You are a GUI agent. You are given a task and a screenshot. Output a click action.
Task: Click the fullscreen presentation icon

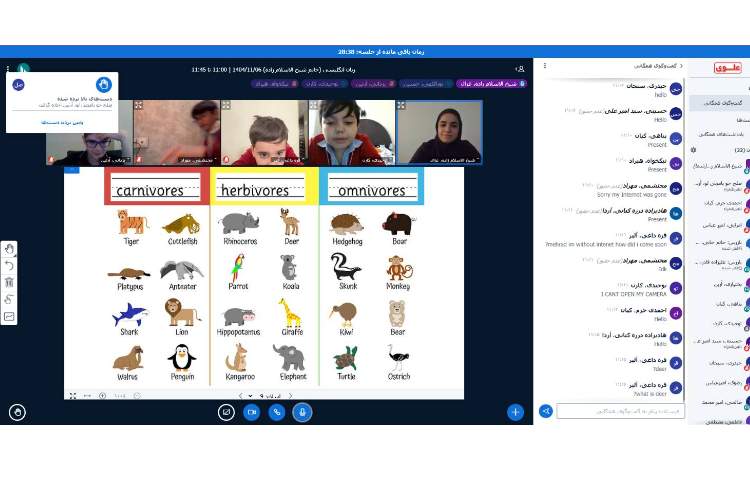(x=73, y=396)
